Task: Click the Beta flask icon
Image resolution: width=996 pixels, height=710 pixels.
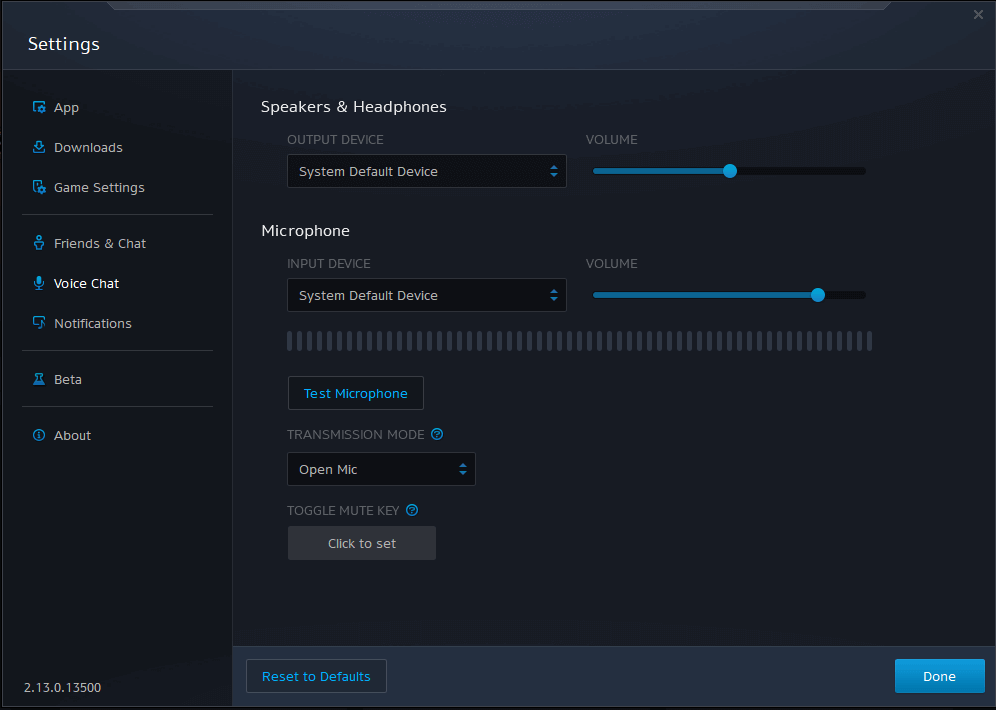Action: (x=39, y=380)
